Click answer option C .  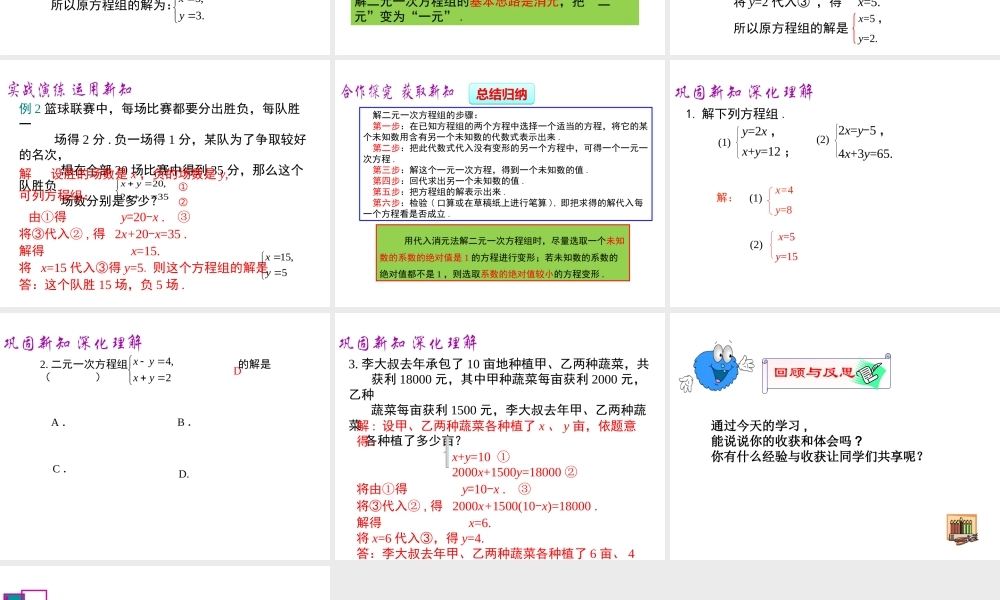[x=59, y=469]
